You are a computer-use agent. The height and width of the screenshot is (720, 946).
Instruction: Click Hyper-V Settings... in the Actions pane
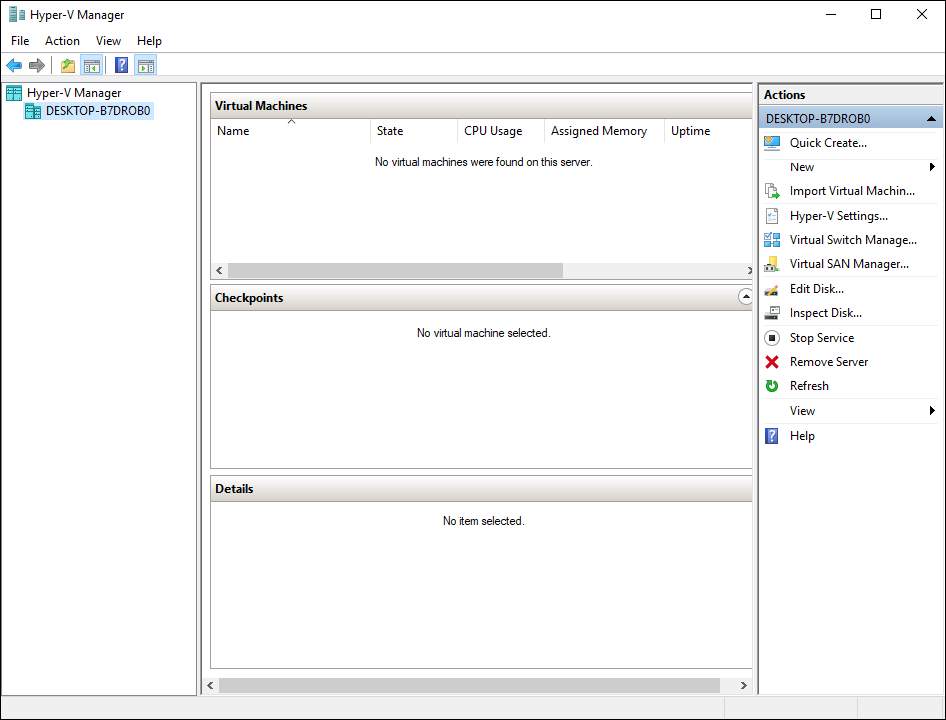point(838,216)
